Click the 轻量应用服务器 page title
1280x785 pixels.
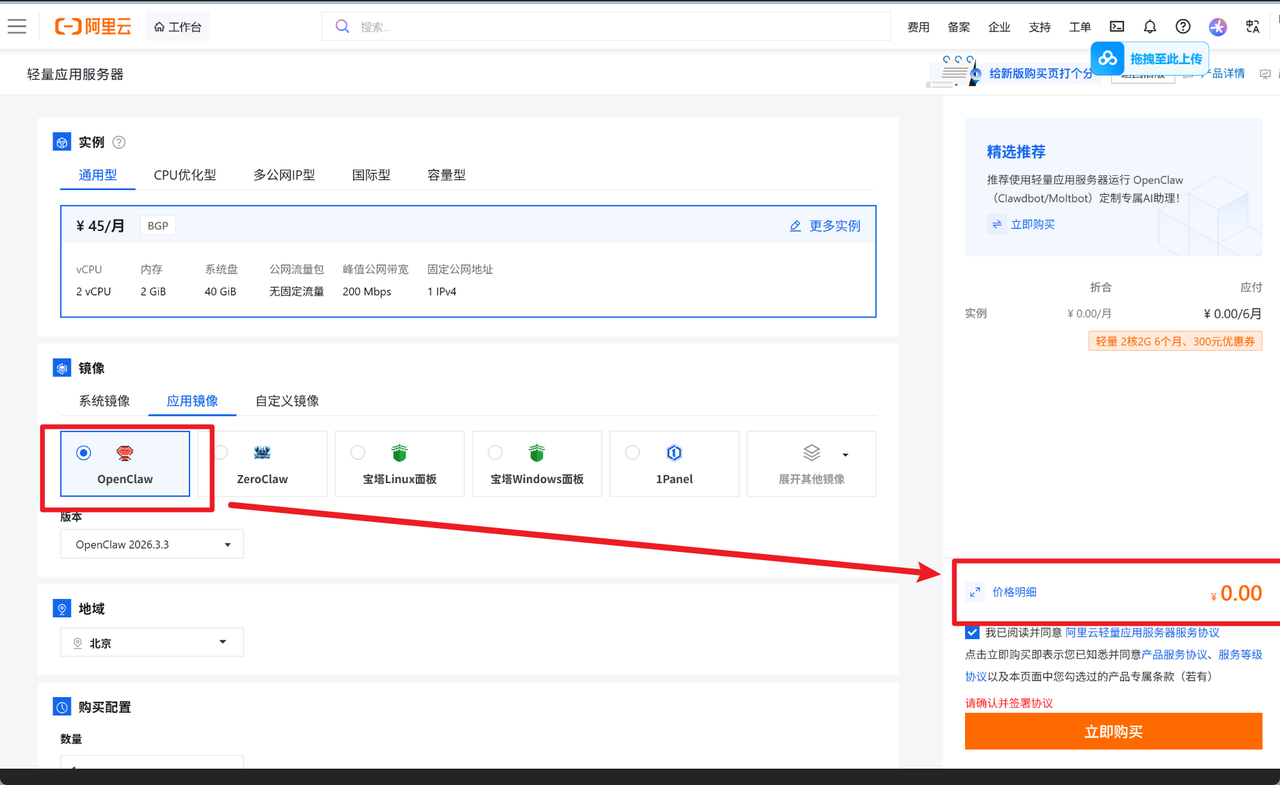tap(75, 74)
